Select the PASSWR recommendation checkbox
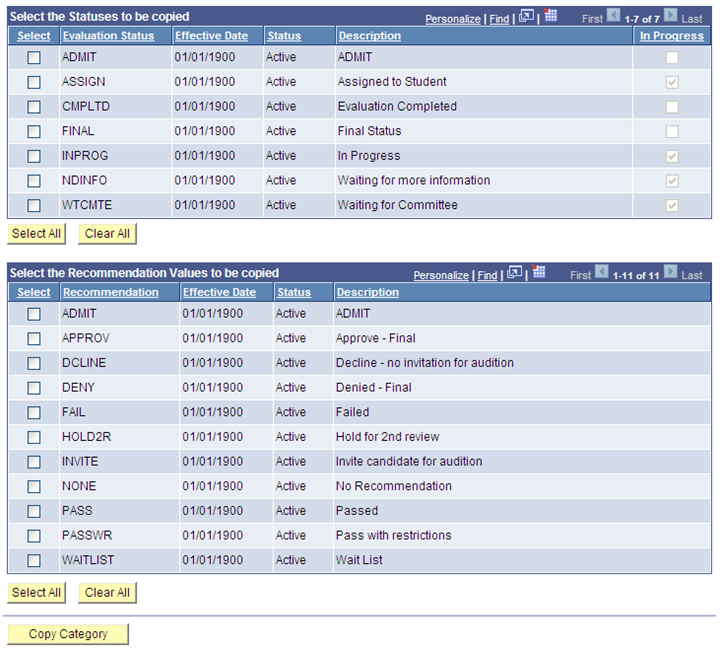 [34, 536]
